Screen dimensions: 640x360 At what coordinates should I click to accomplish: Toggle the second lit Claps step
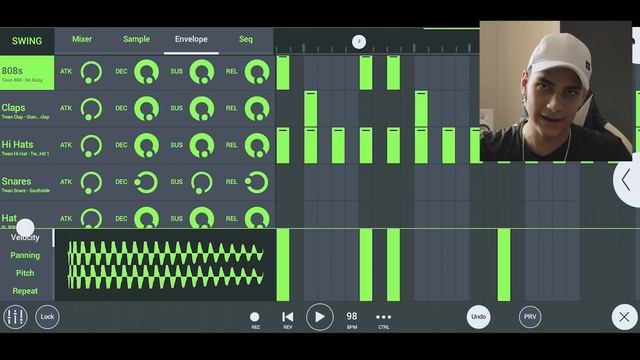(421, 109)
